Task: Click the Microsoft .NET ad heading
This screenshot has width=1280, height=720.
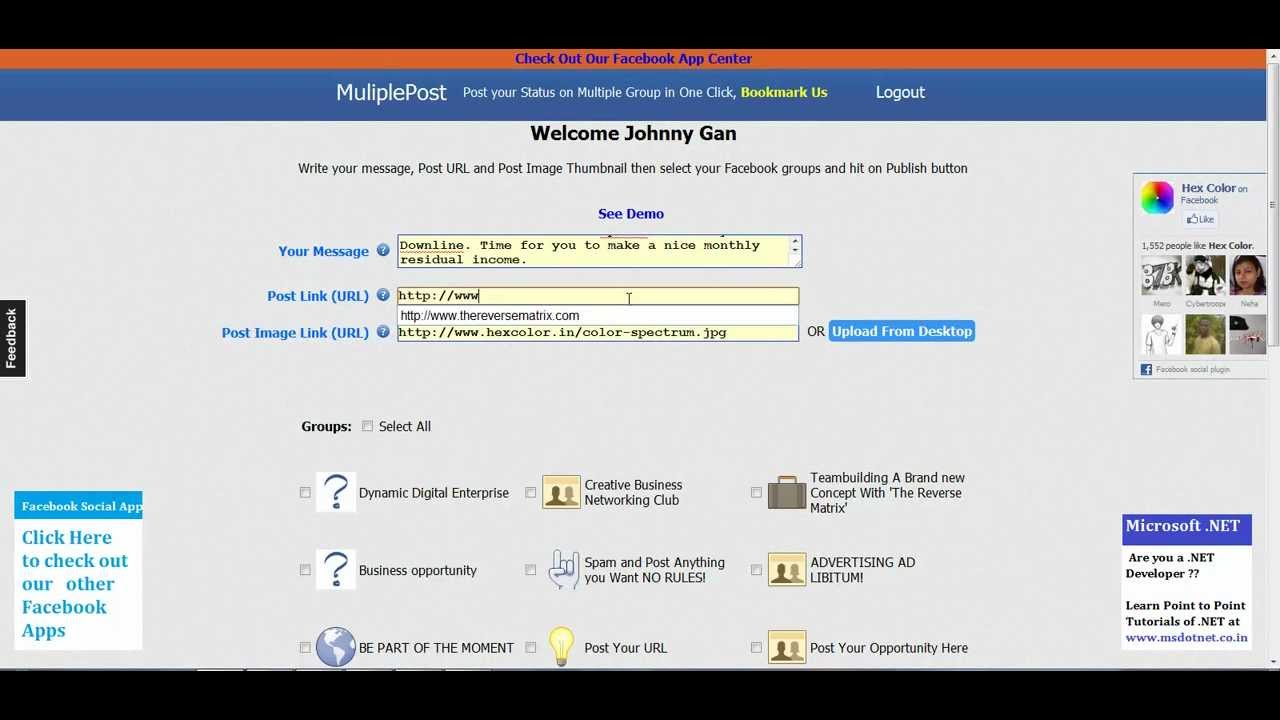Action: [1183, 526]
